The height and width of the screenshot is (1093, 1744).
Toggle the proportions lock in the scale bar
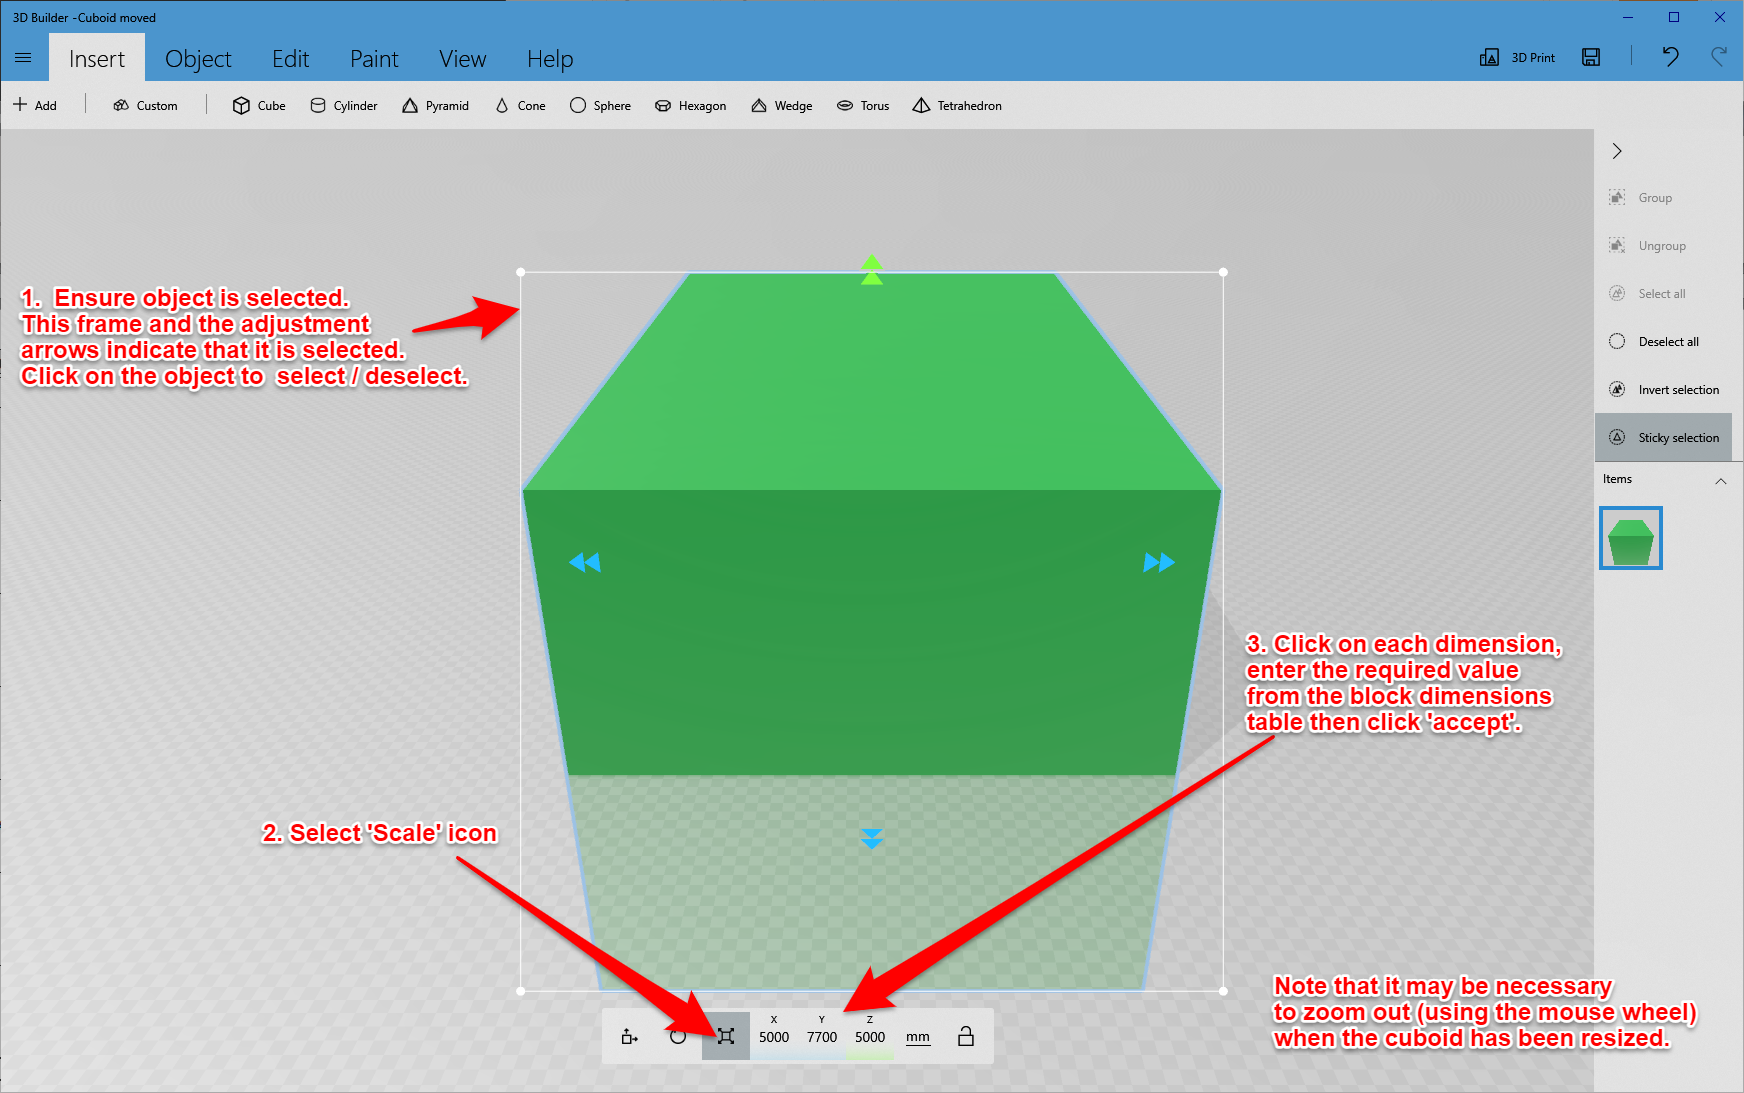[x=966, y=1036]
